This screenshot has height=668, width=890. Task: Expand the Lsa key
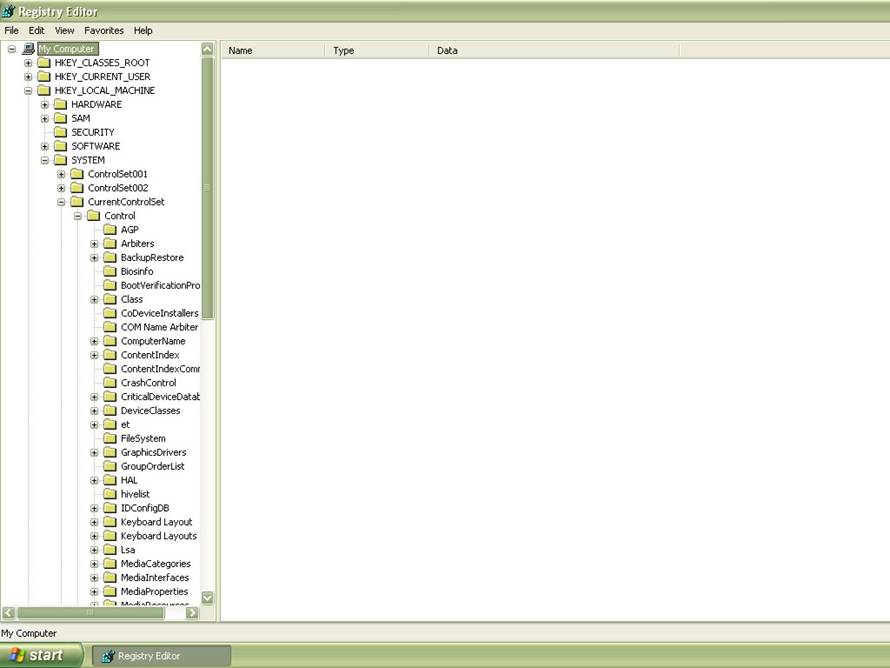(x=94, y=550)
